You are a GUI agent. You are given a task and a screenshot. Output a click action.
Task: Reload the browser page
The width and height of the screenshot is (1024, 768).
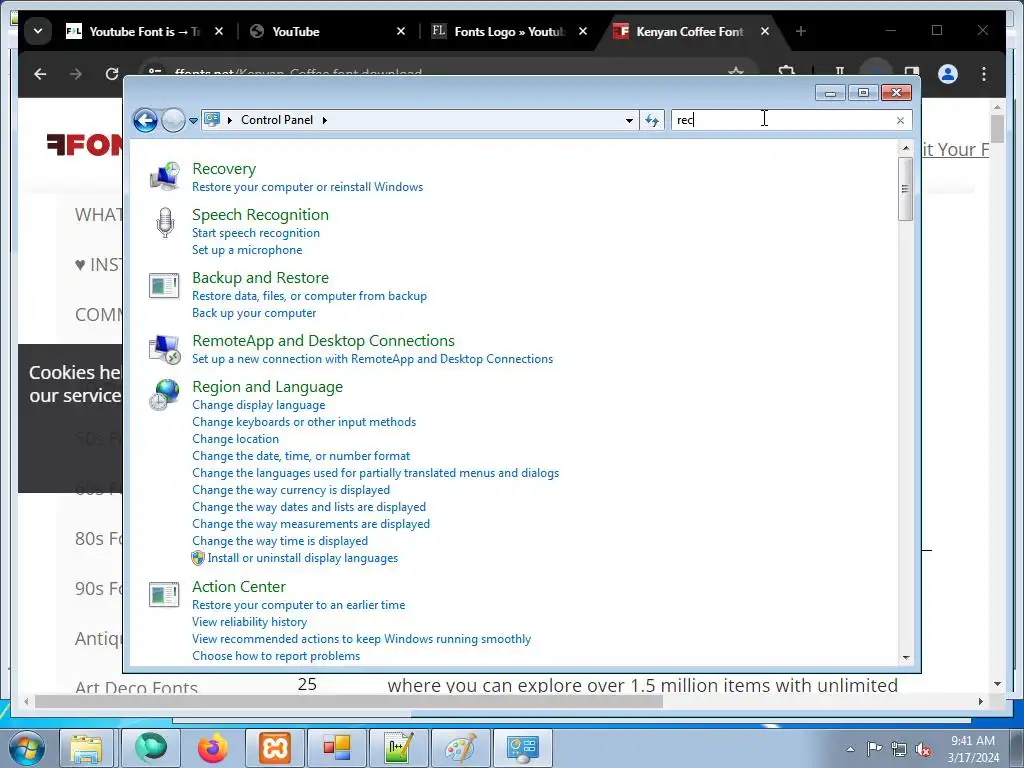click(112, 74)
